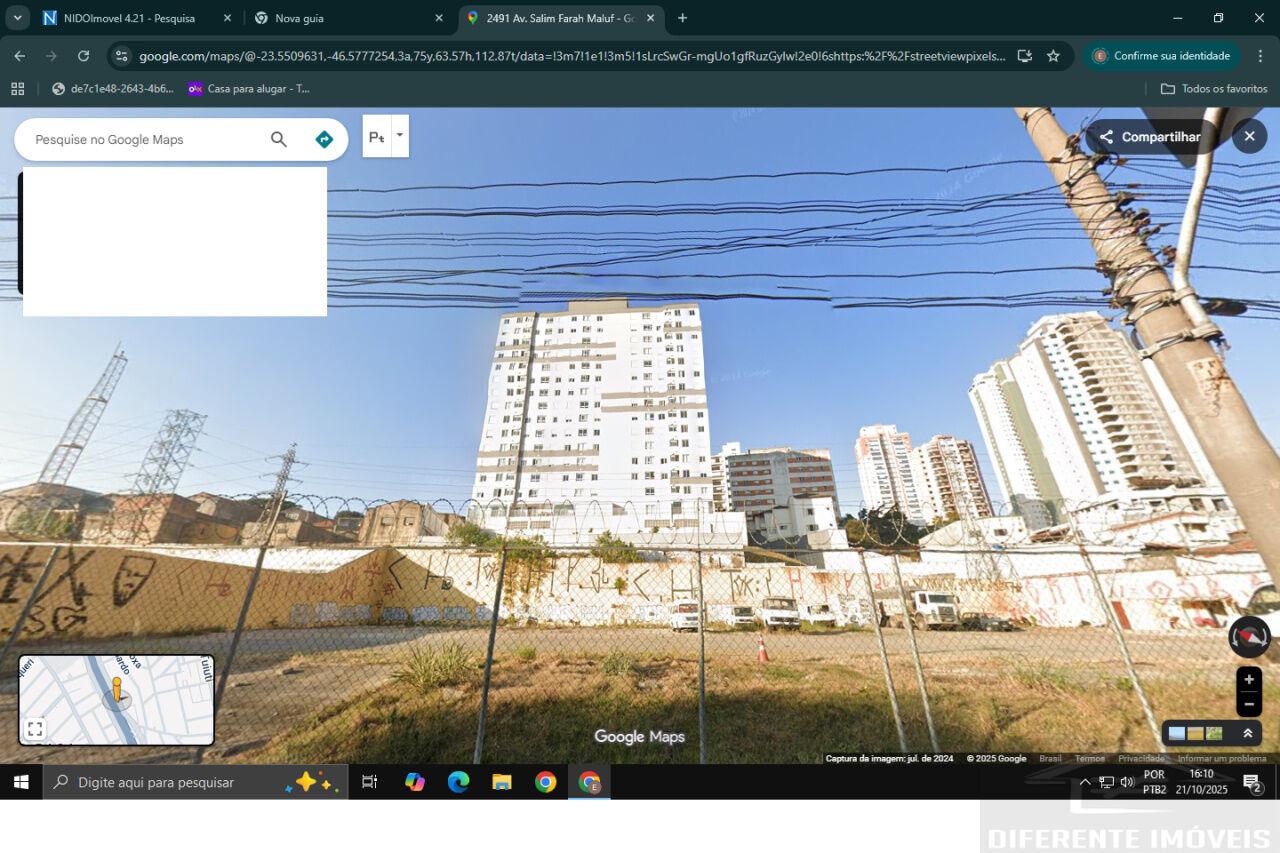This screenshot has width=1280, height=853.
Task: Click the pegman on the minimap
Action: coord(117,690)
